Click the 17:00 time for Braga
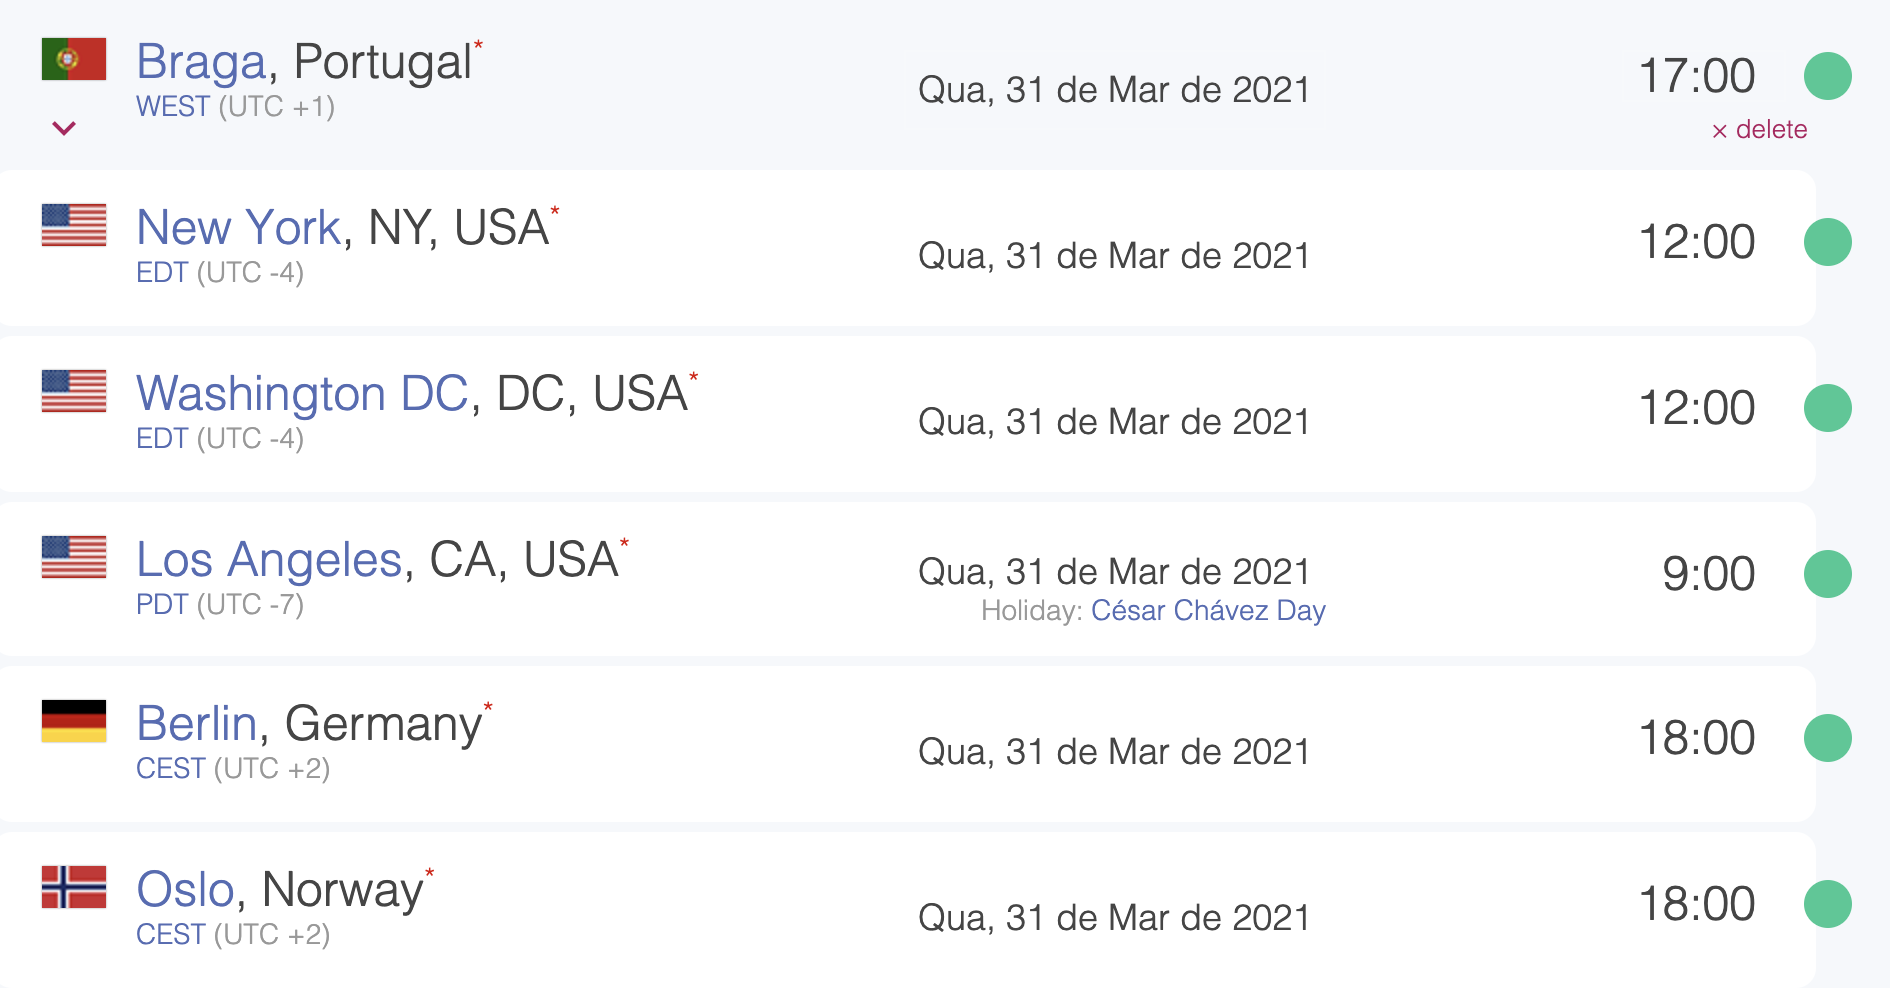Viewport: 1890px width, 988px height. coord(1696,75)
